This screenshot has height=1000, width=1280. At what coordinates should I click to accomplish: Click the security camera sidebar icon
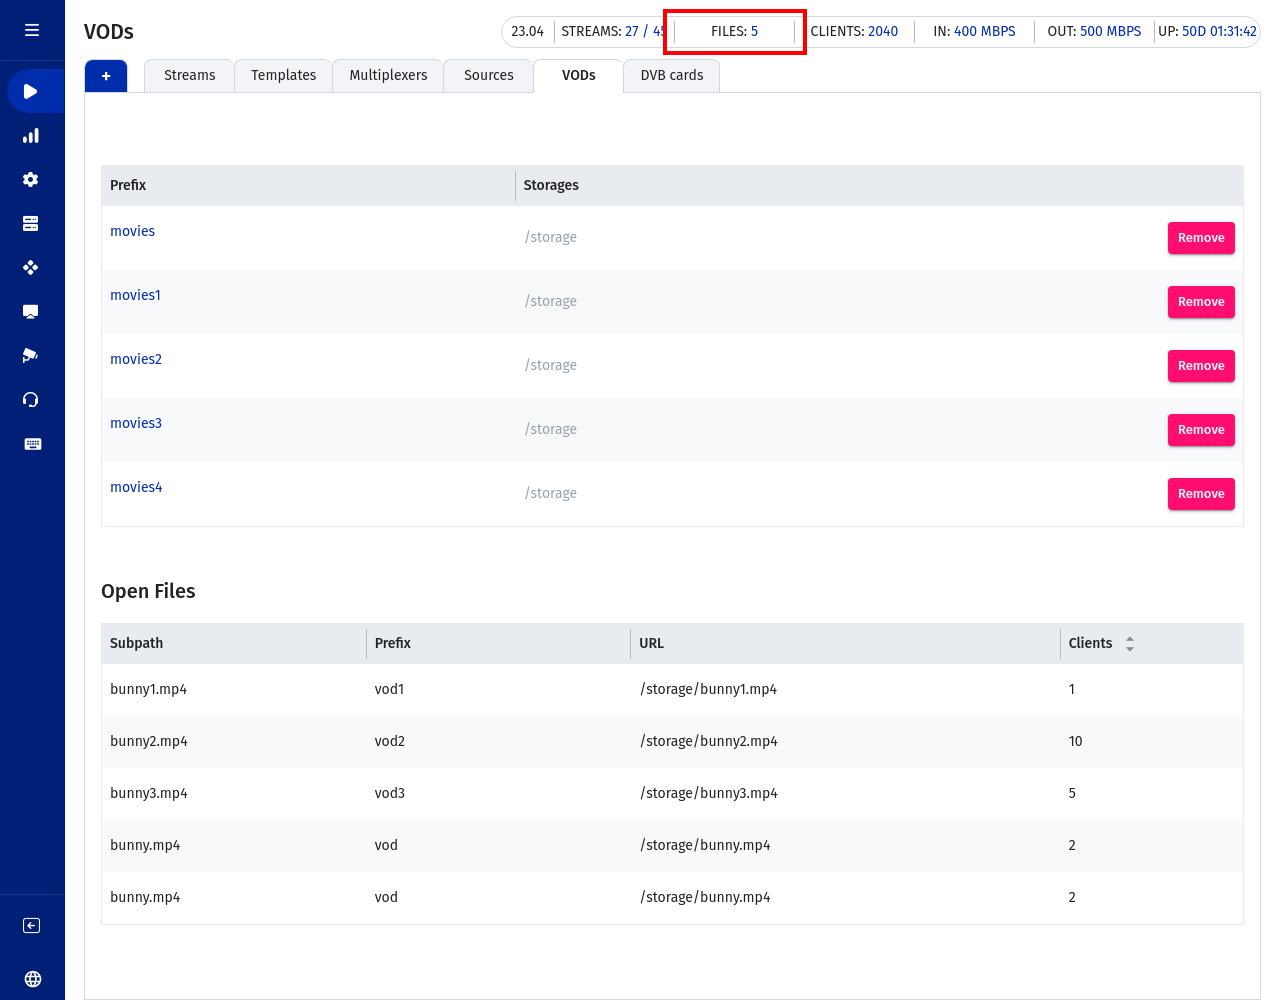pyautogui.click(x=31, y=356)
